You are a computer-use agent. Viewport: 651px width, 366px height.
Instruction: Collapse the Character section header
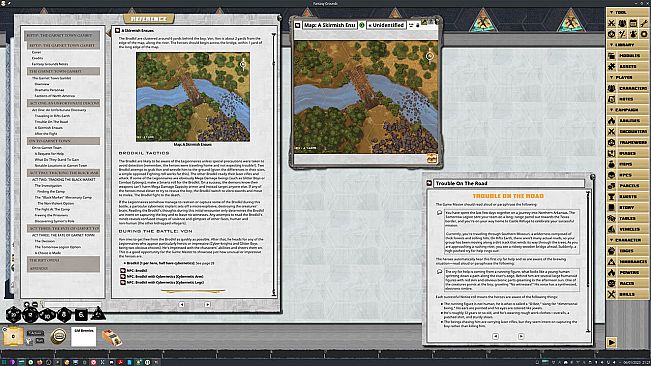point(627,240)
